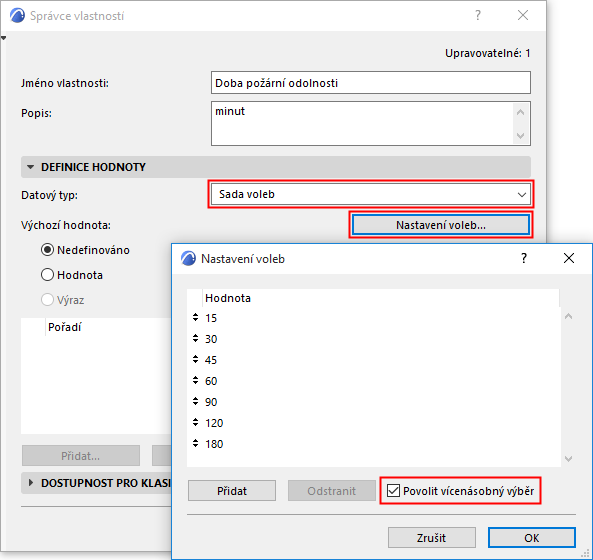Select the Hodnota radio button

(47, 275)
